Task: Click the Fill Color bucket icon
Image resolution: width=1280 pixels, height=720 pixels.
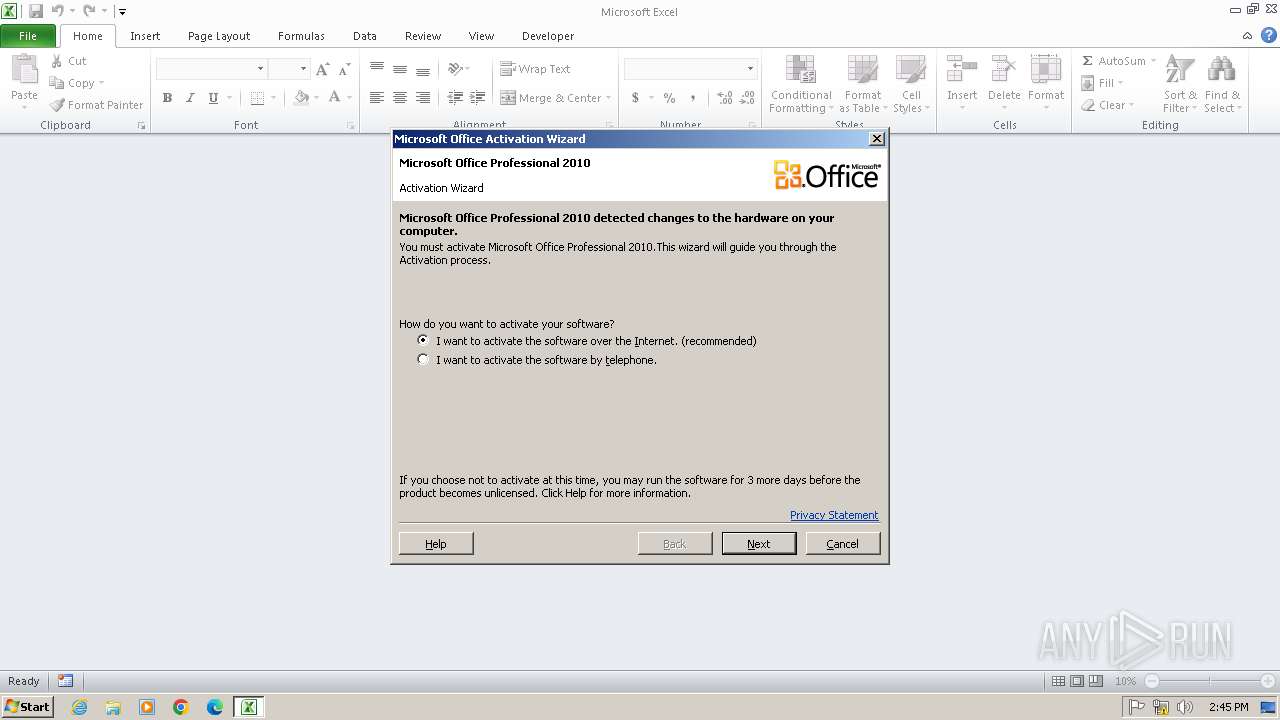Action: [301, 98]
